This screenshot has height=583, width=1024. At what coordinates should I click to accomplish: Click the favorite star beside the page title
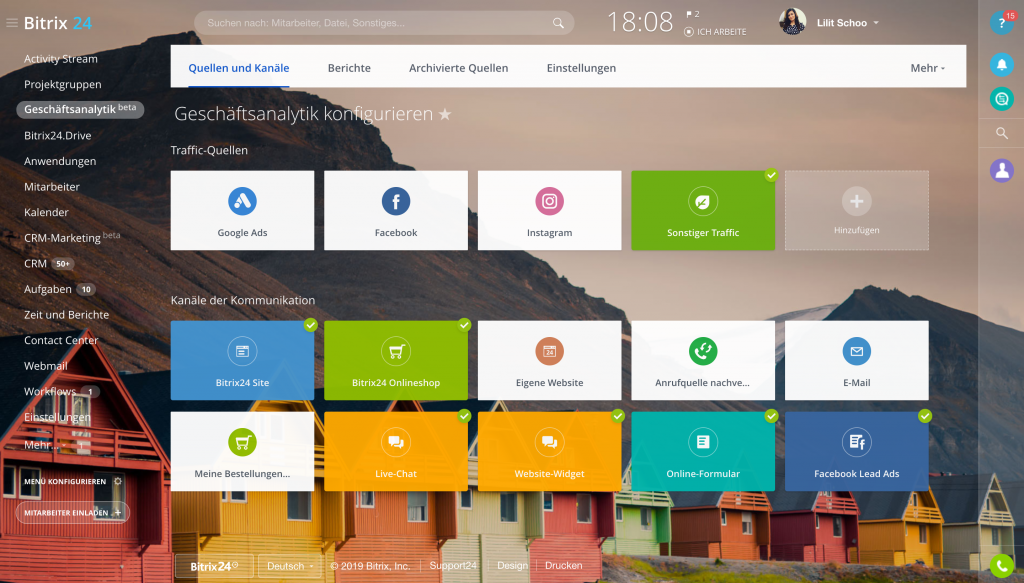tap(445, 114)
